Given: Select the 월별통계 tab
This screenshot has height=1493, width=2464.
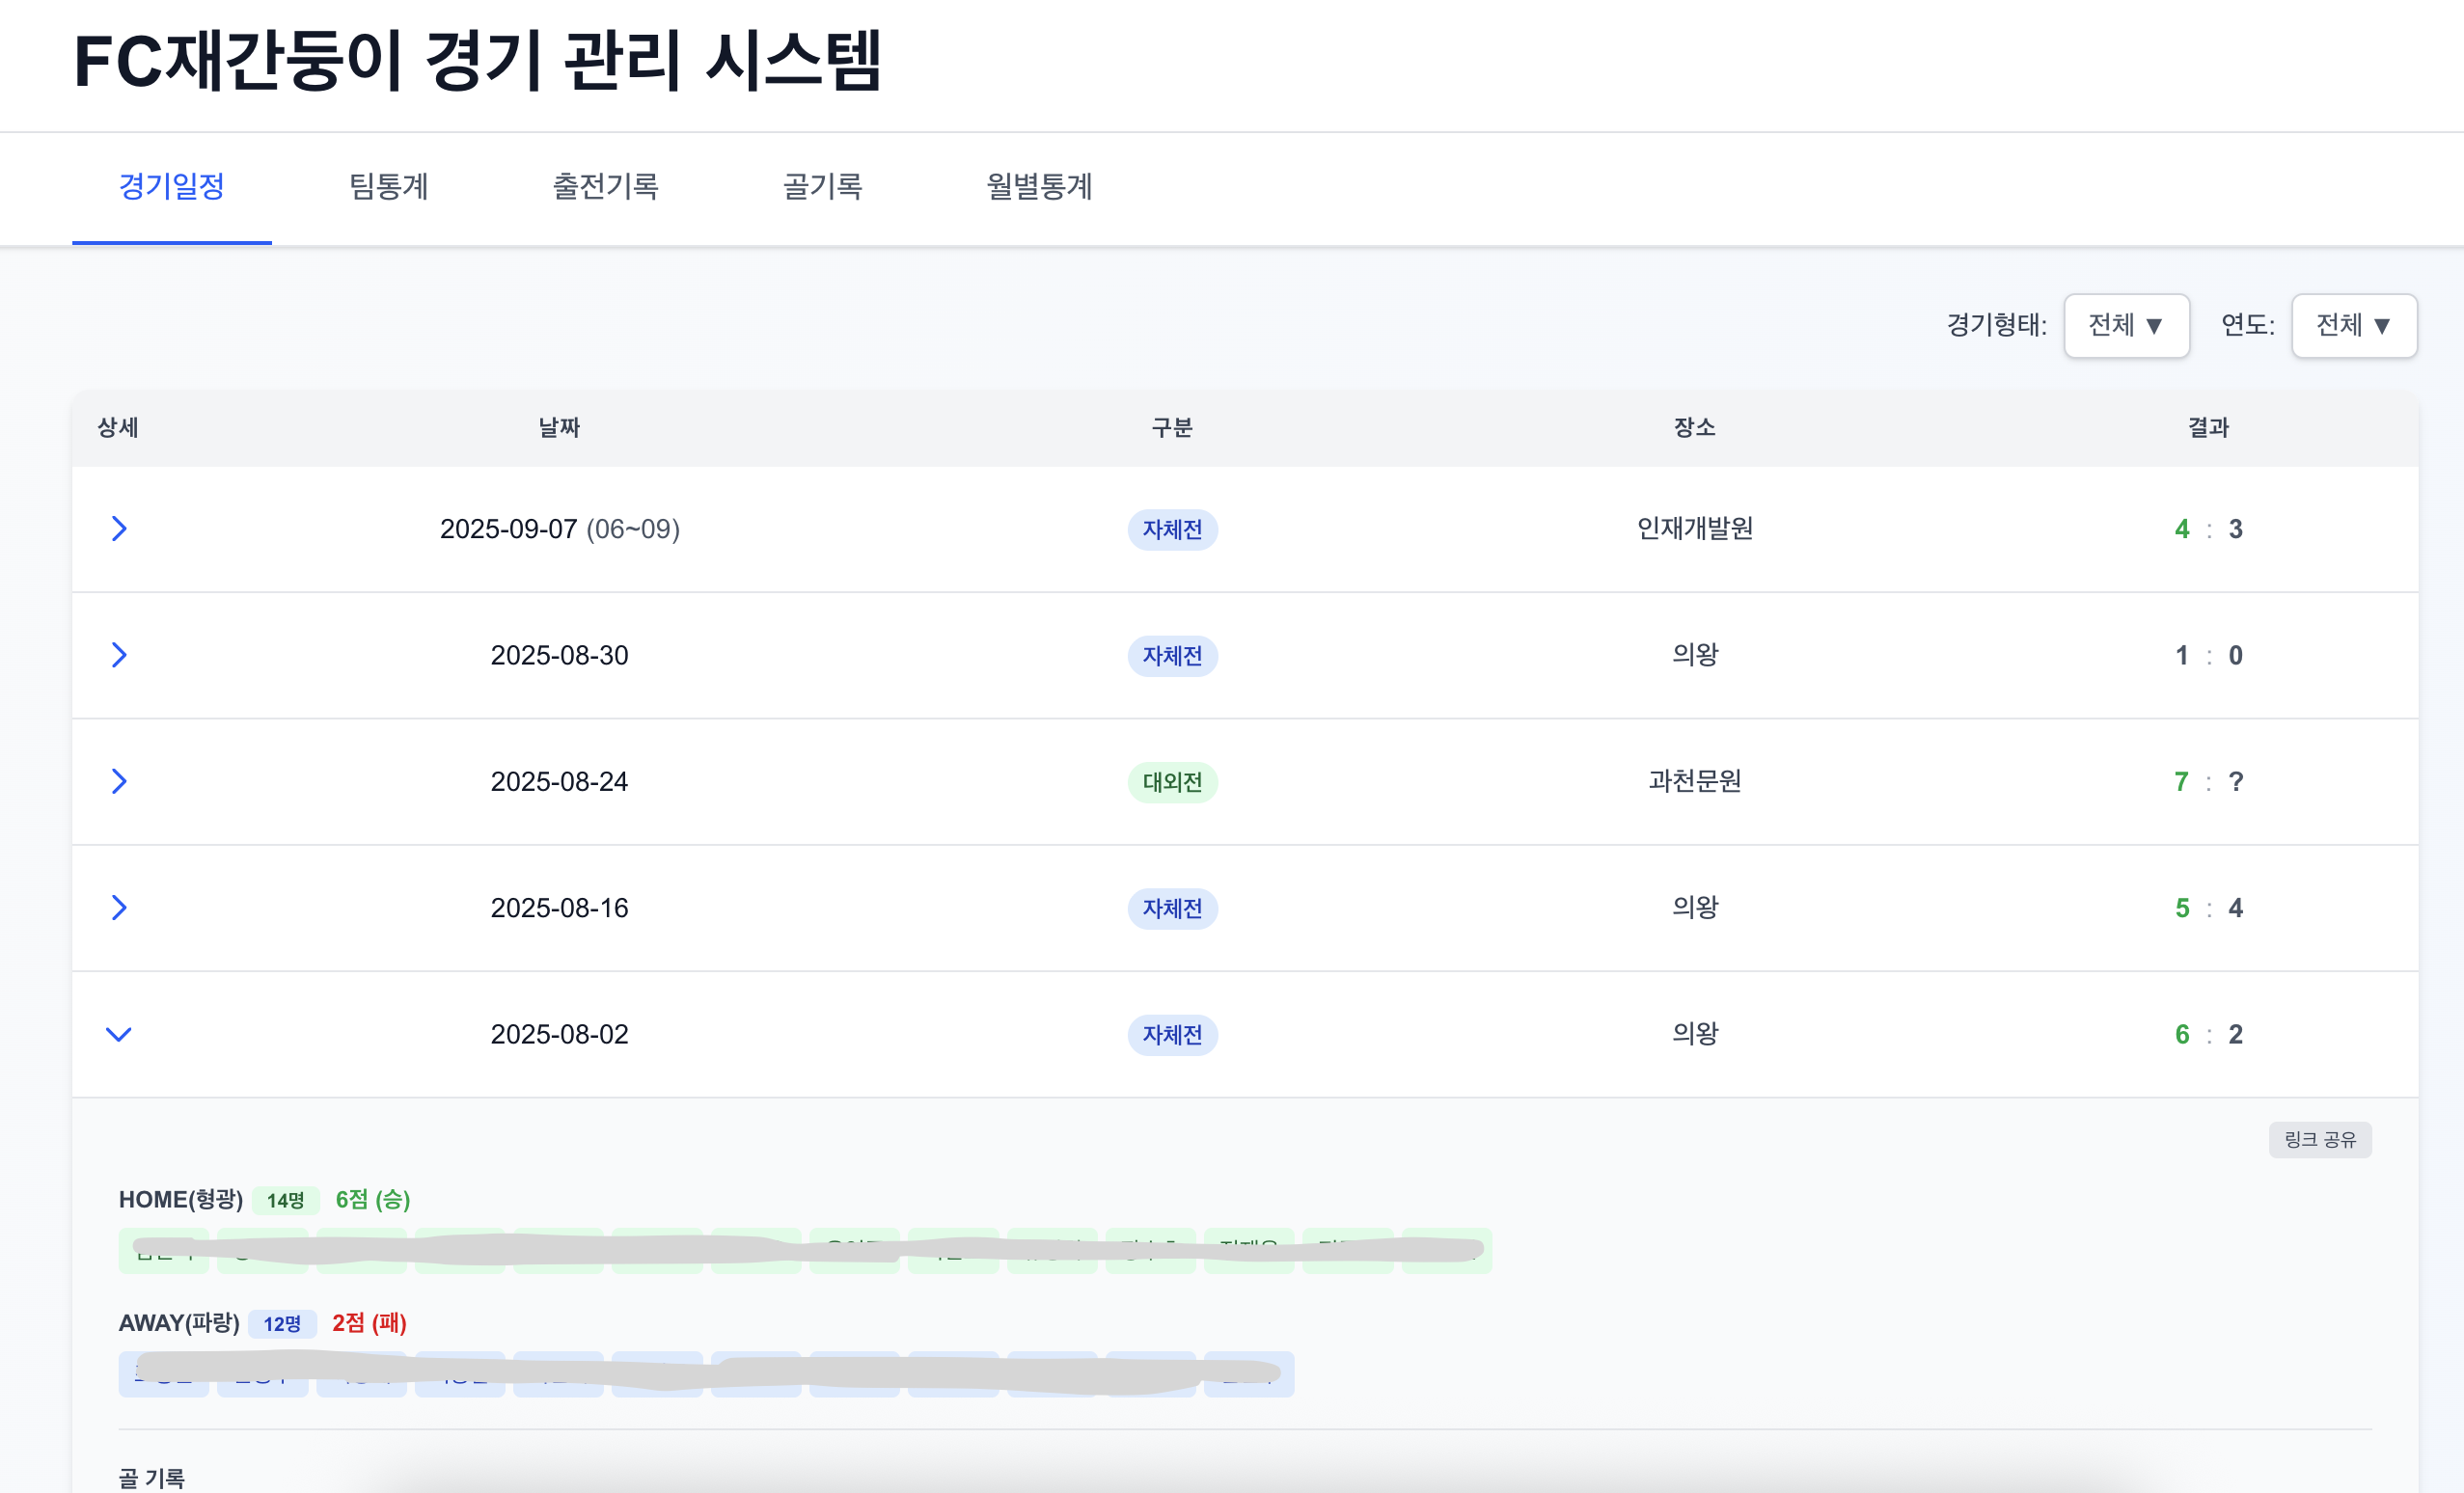Looking at the screenshot, I should click(1039, 187).
